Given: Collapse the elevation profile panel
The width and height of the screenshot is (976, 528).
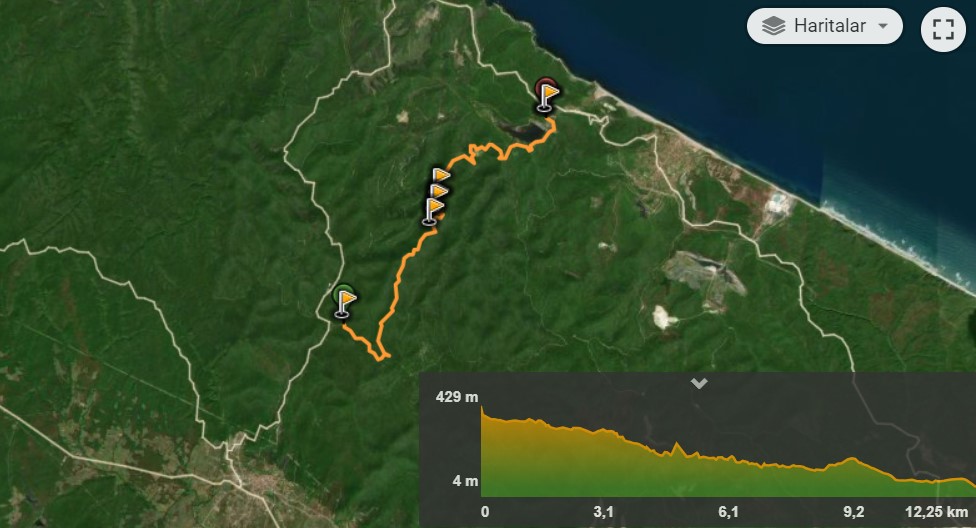Looking at the screenshot, I should point(699,383).
